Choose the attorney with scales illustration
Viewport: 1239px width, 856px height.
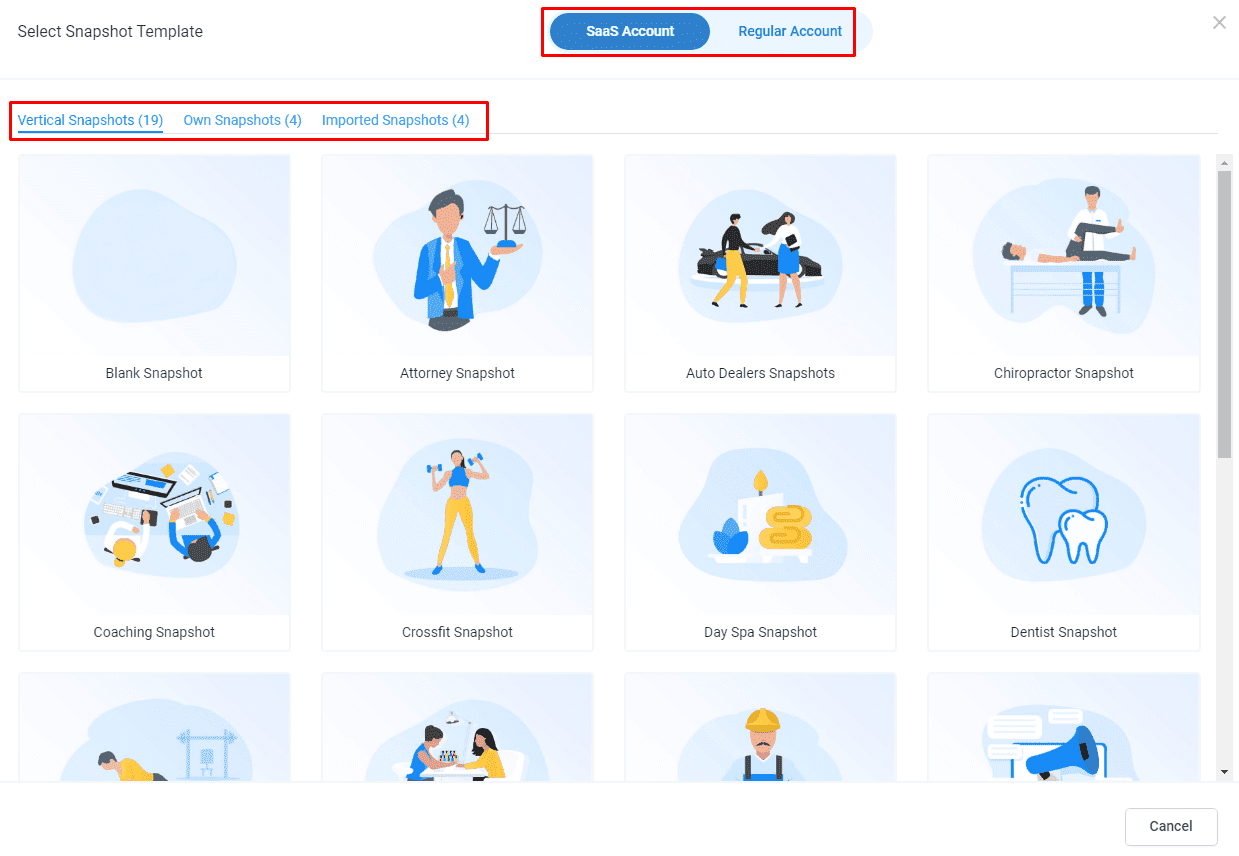(x=457, y=255)
